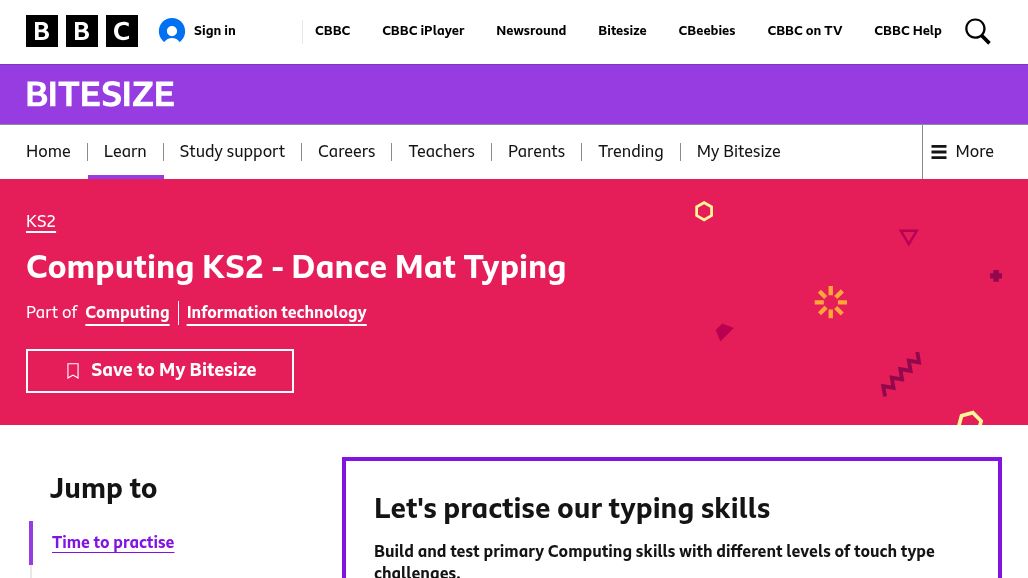Click the BBC logo
Viewport: 1028px width, 578px height.
82,32
